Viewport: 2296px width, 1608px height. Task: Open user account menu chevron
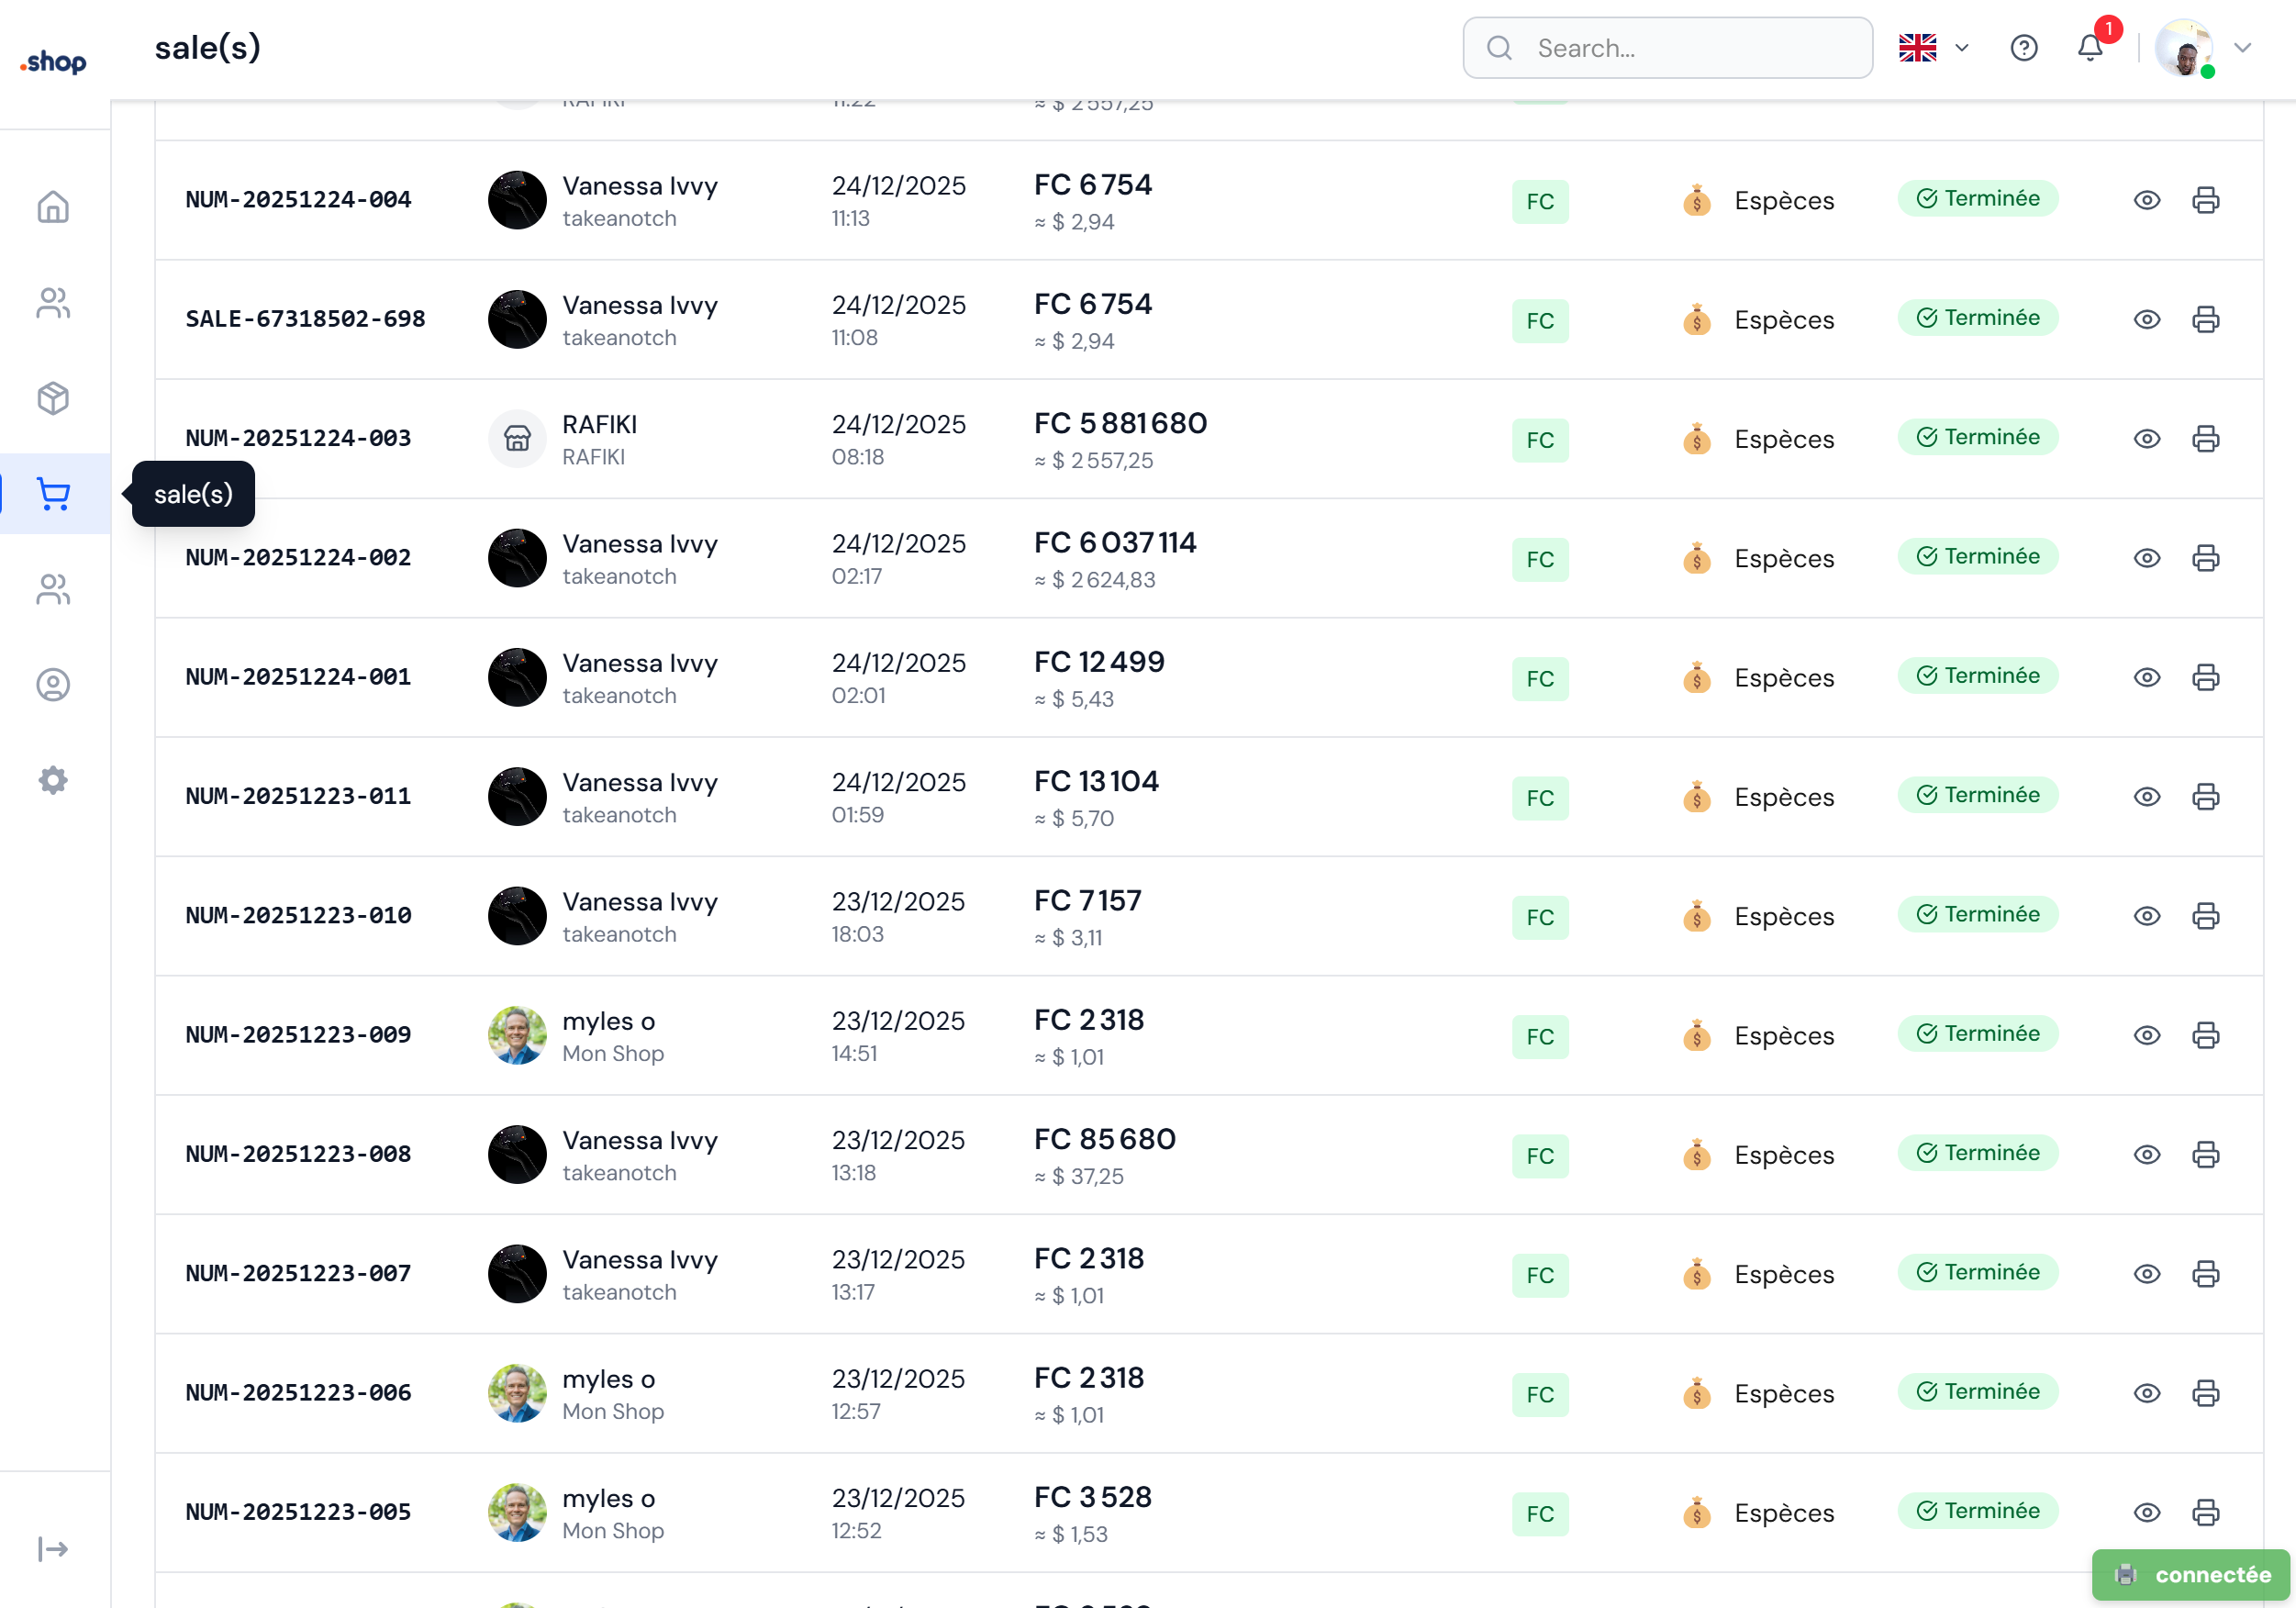(2243, 47)
